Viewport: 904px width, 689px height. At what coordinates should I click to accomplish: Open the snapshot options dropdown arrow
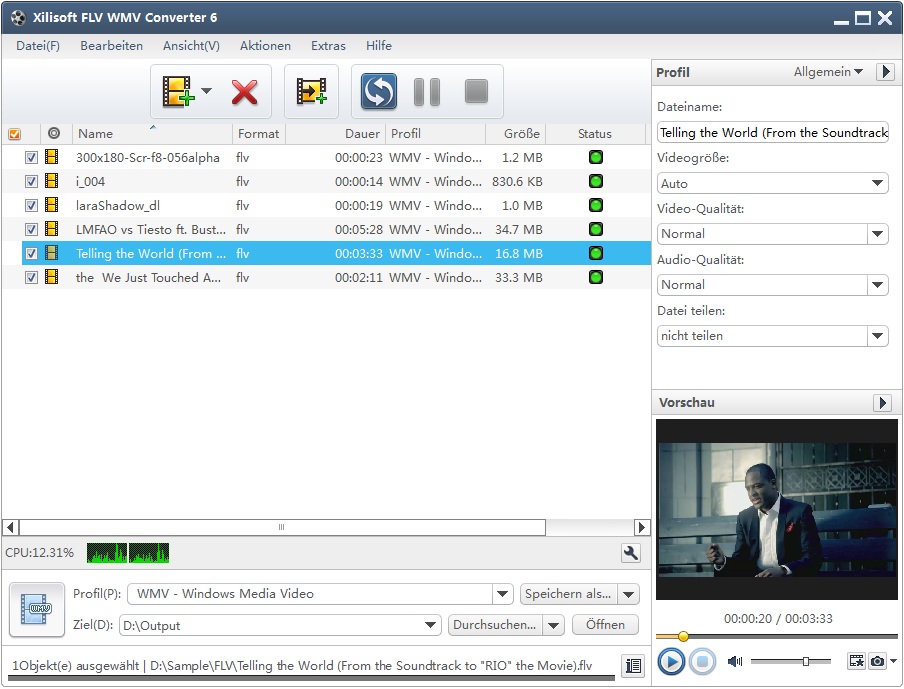[x=894, y=661]
